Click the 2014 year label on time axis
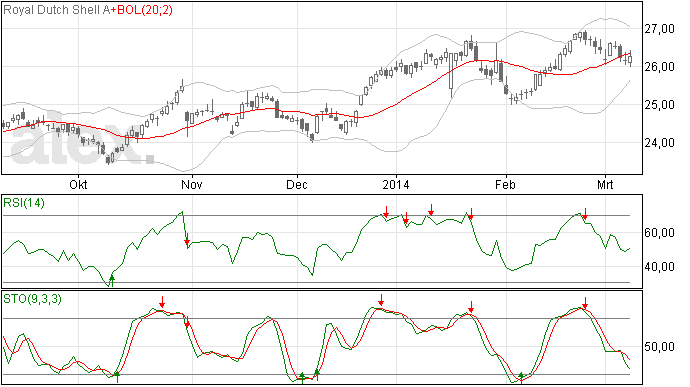The image size is (690, 387). [x=396, y=184]
